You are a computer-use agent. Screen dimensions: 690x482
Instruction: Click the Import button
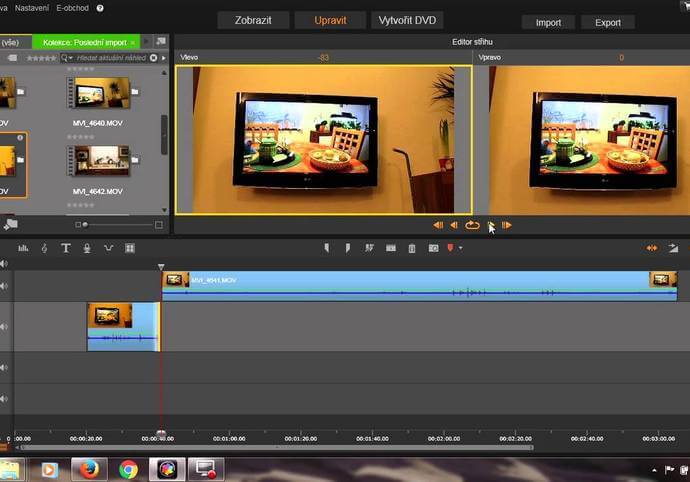(548, 22)
